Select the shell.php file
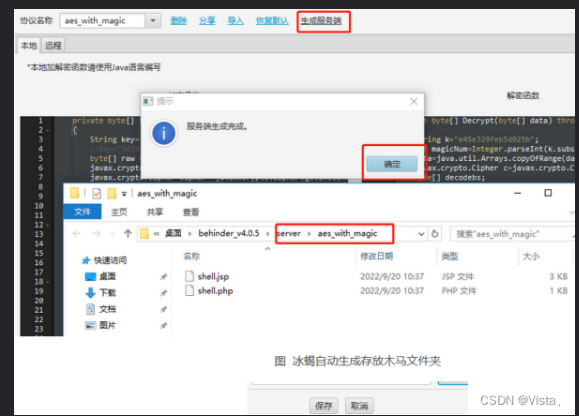Viewport: 579px width, 416px height. [215, 291]
